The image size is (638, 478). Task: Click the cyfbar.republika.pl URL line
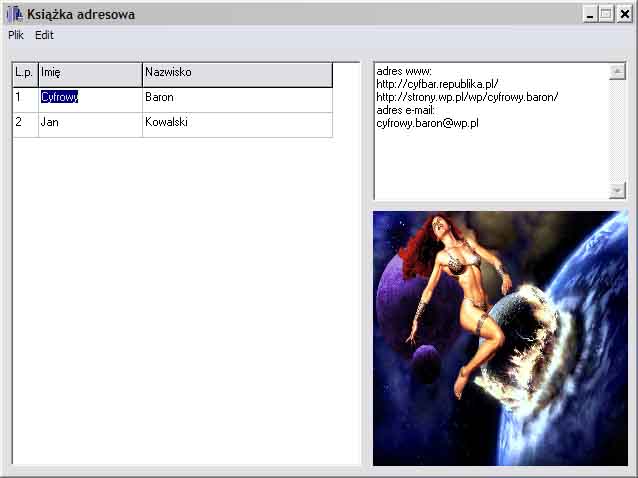pos(437,84)
